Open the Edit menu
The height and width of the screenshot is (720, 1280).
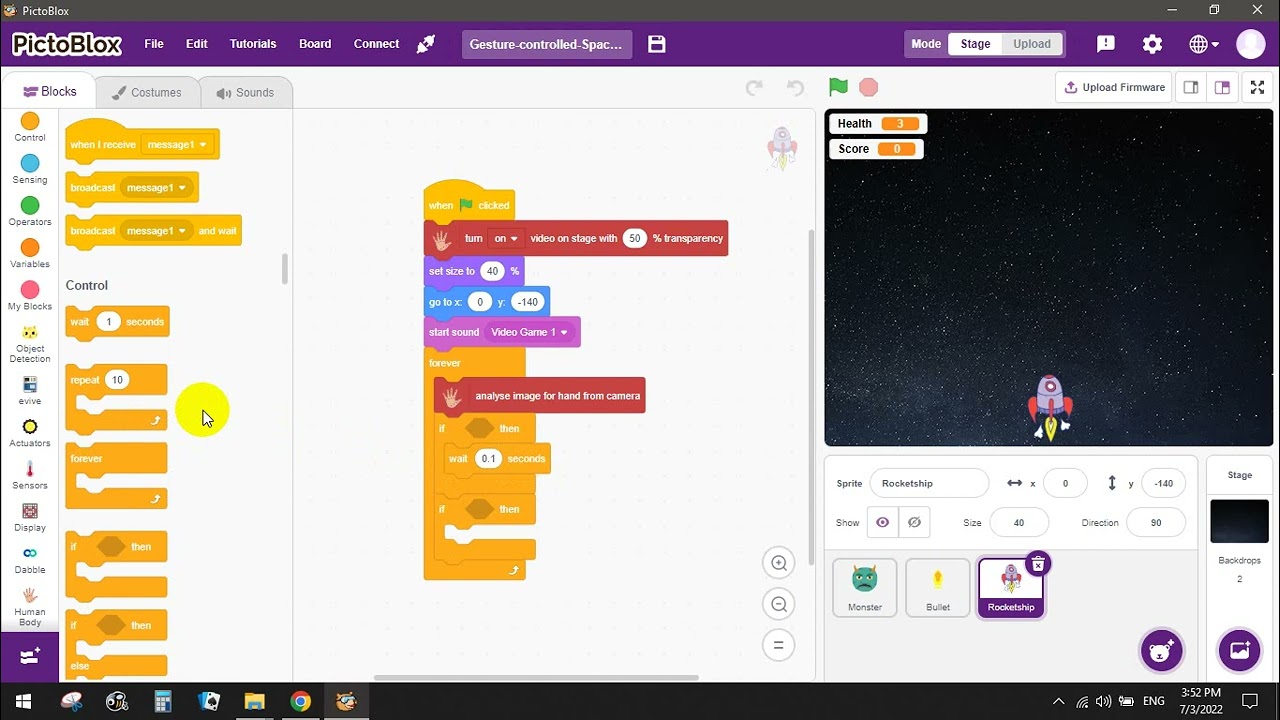point(197,44)
